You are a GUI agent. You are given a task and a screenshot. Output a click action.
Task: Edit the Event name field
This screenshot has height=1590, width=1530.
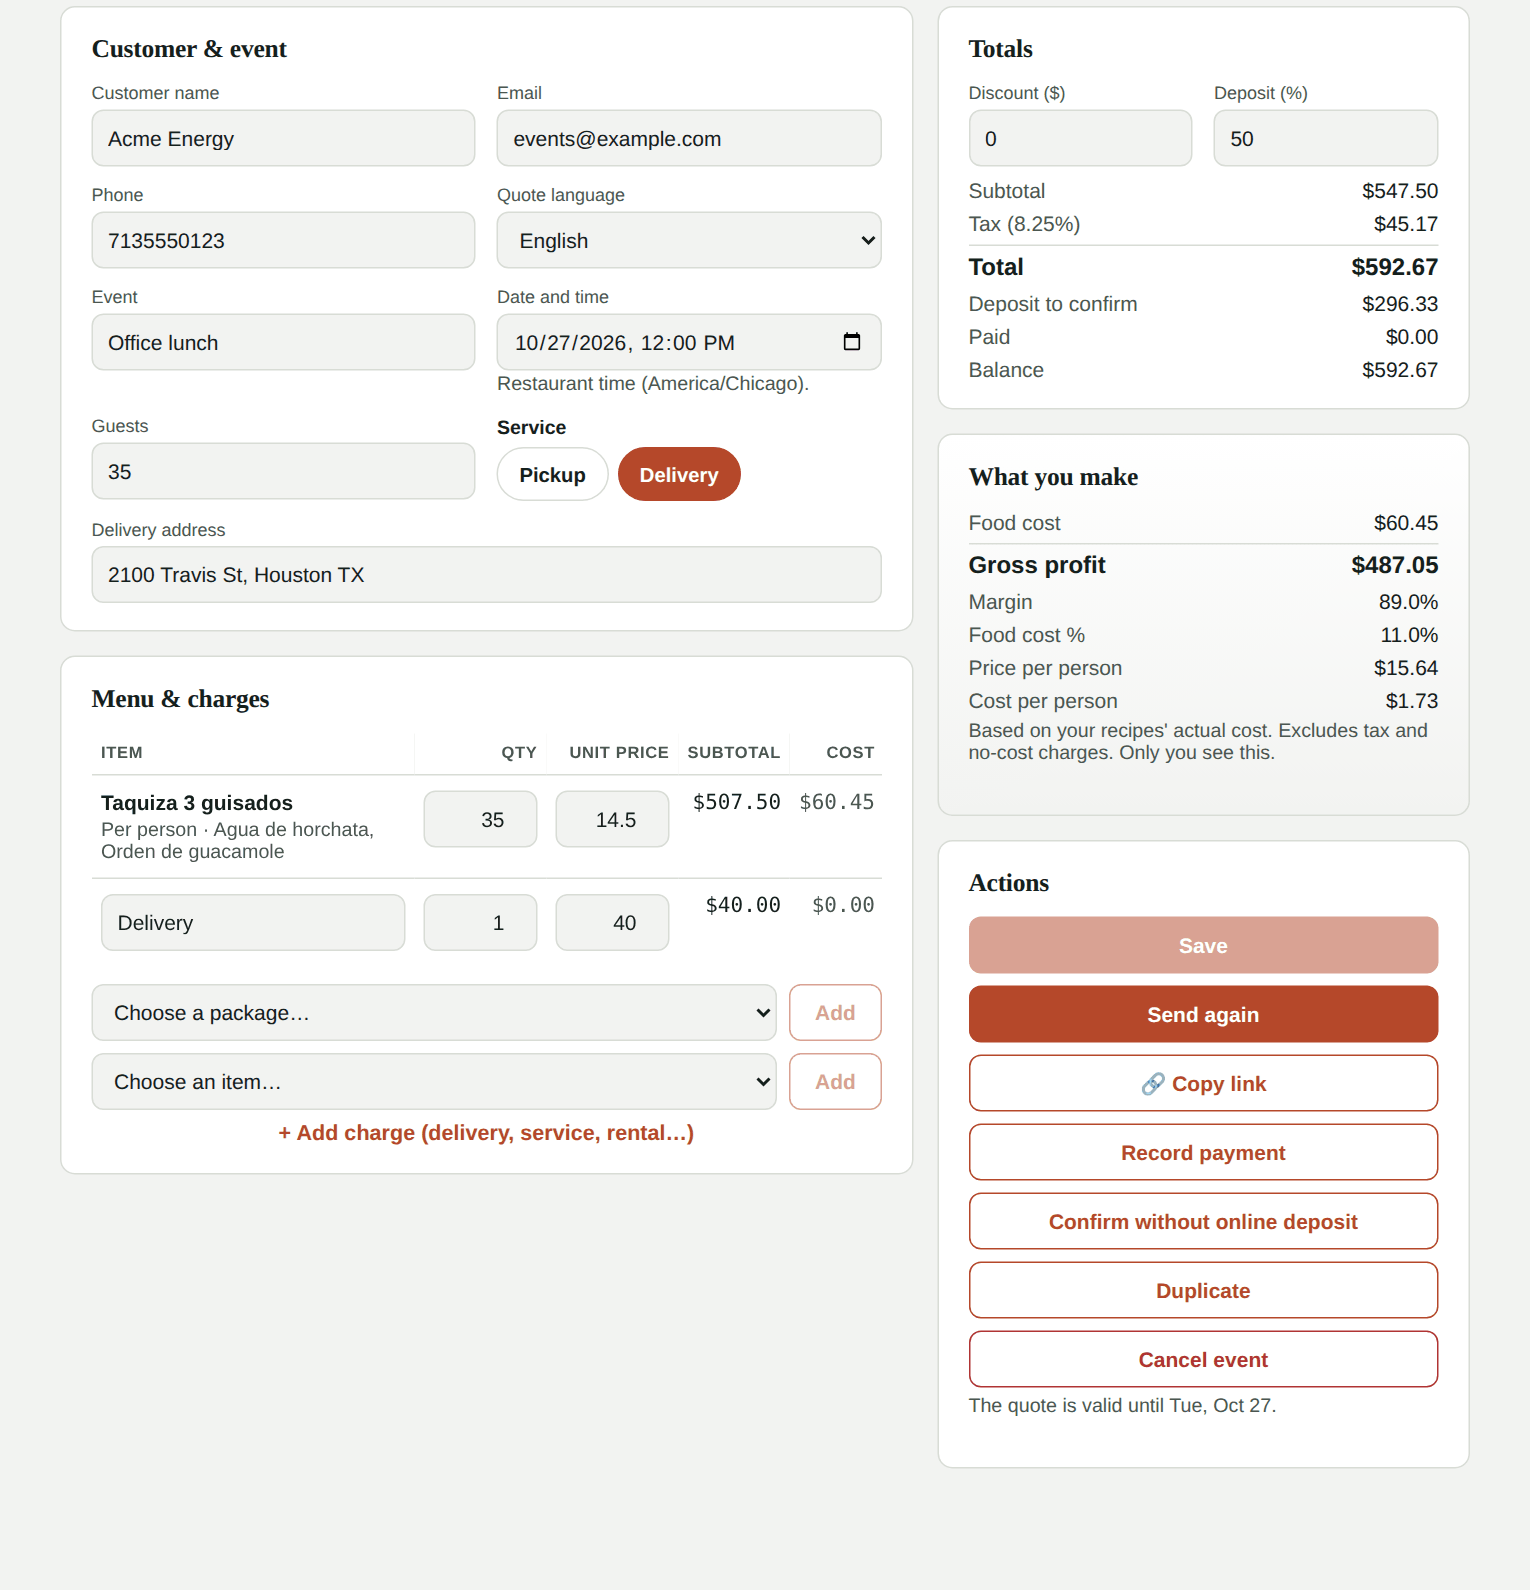point(283,342)
